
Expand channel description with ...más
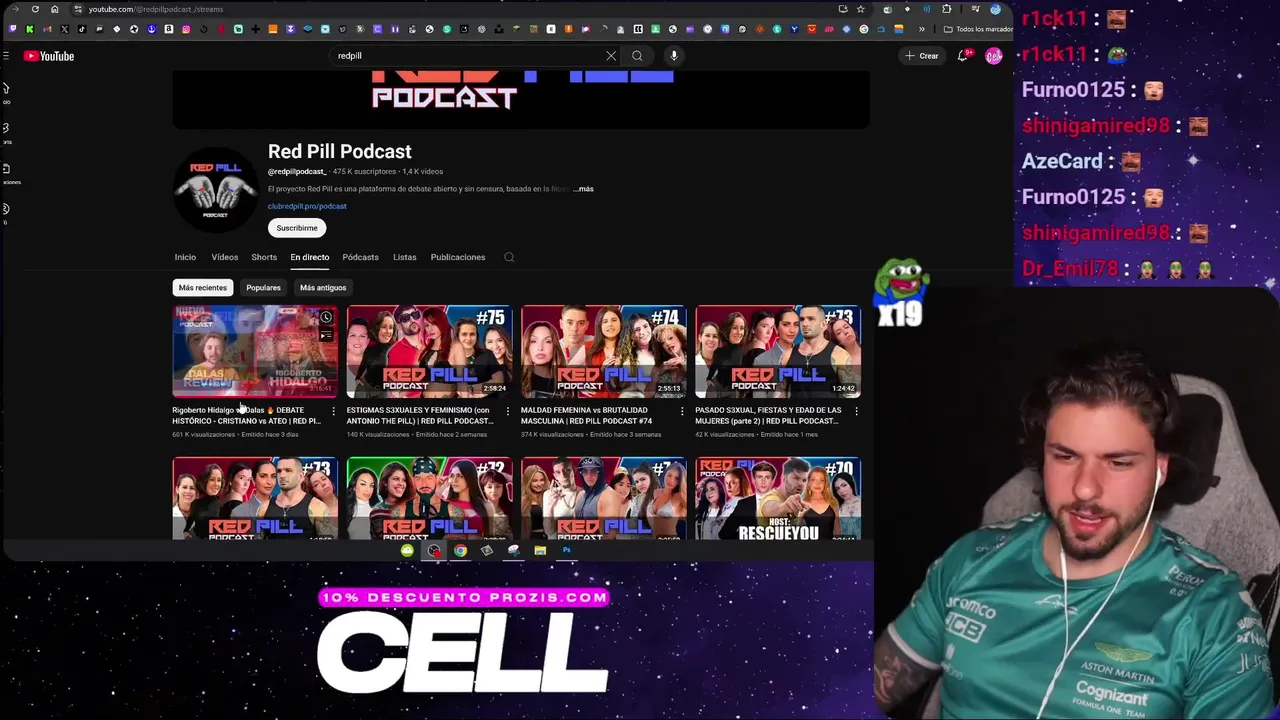(x=583, y=189)
